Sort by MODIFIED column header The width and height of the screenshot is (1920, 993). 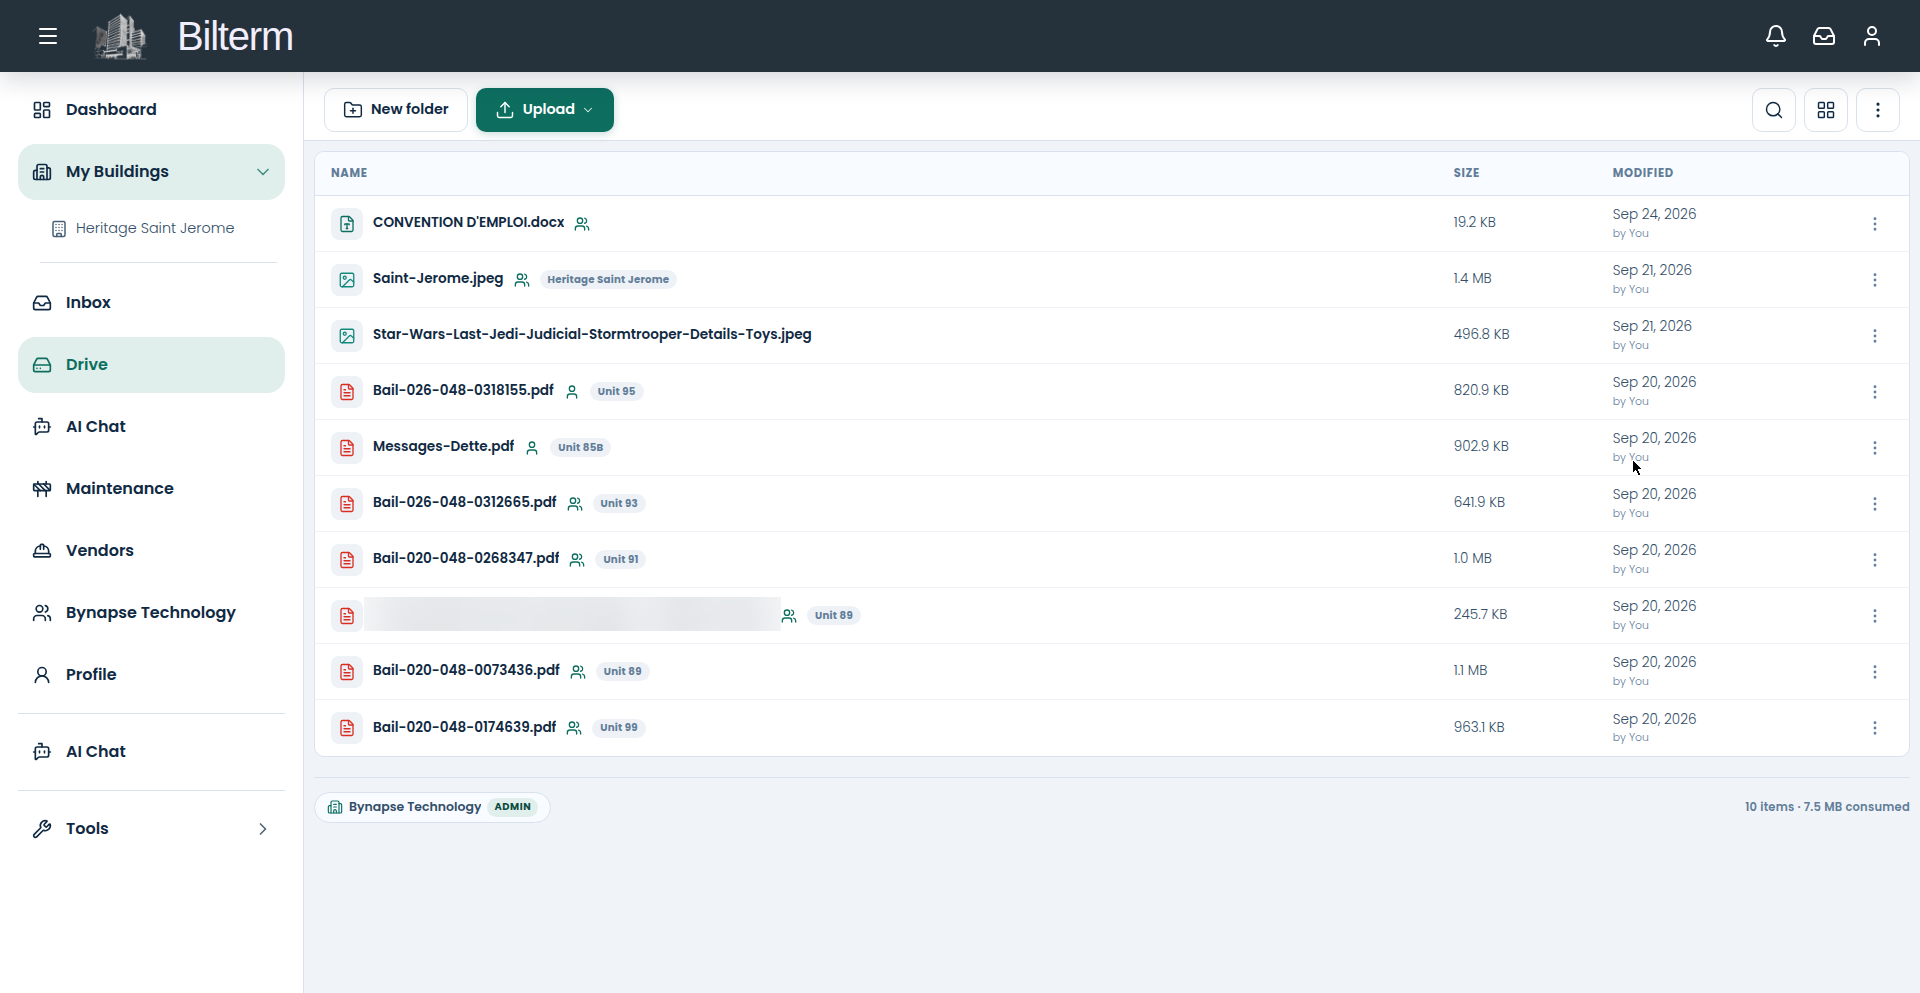pos(1643,173)
